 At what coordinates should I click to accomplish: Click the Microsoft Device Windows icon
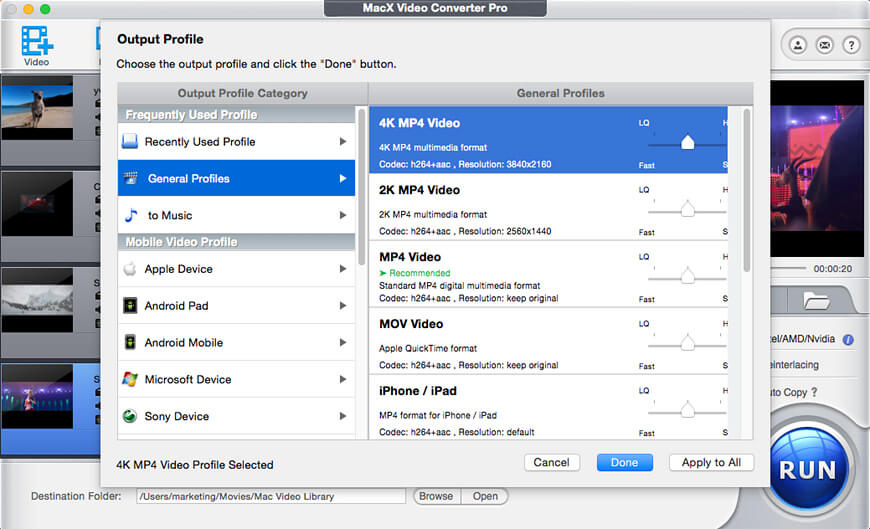click(129, 379)
